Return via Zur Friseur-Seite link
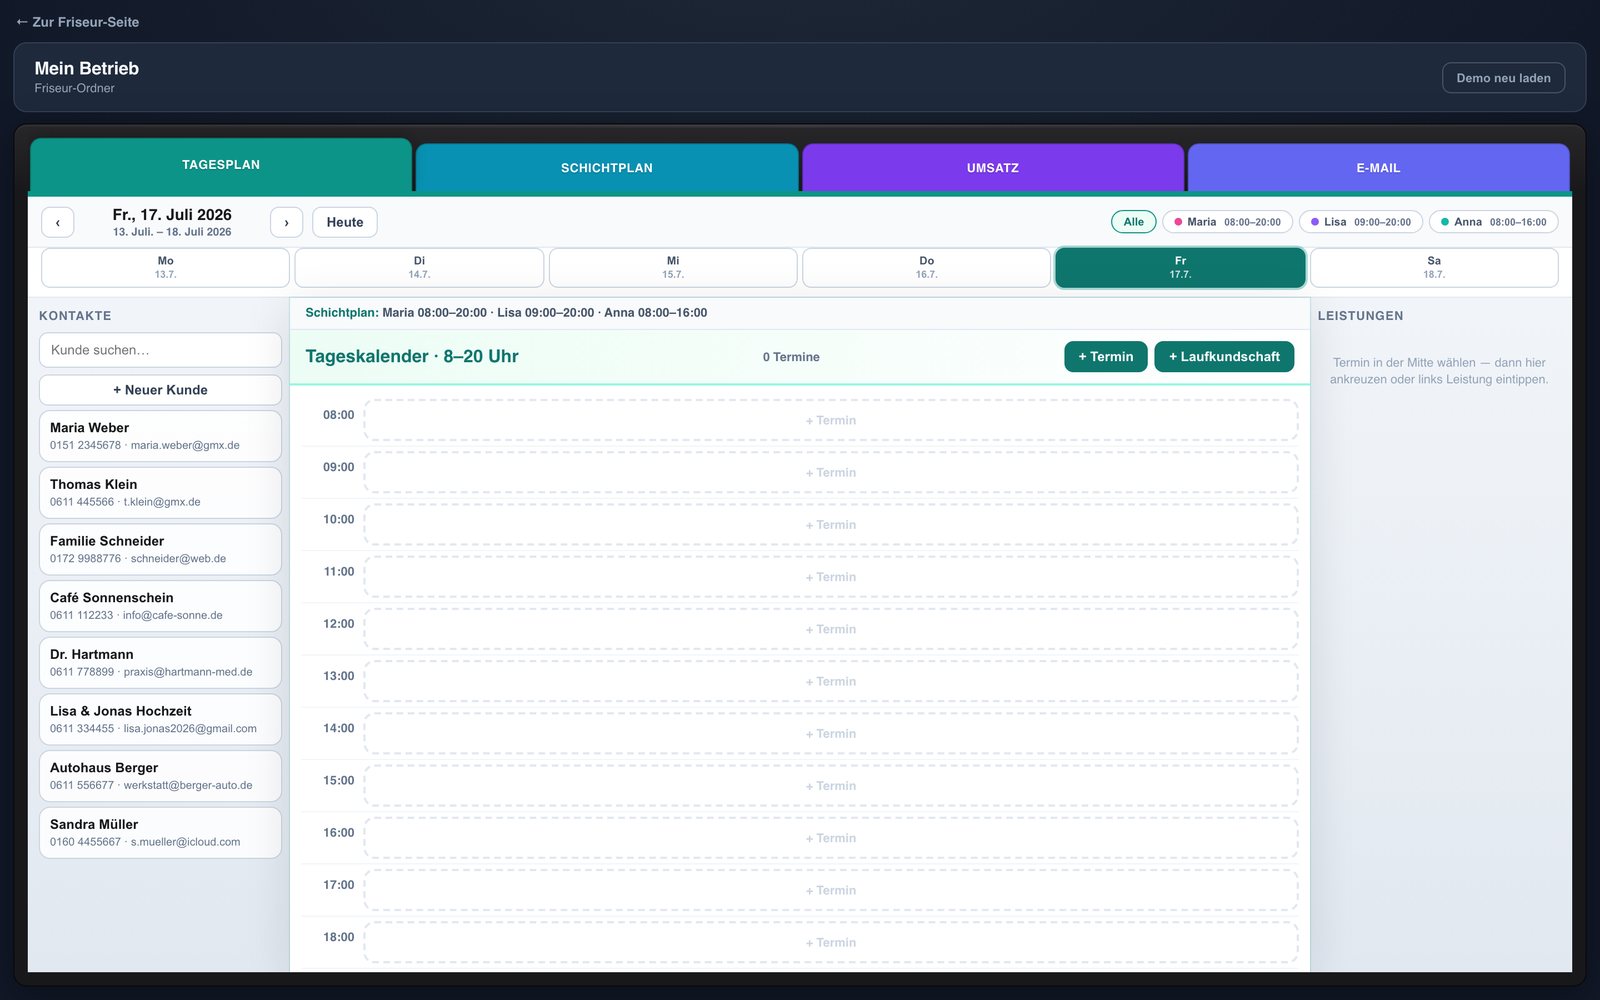The width and height of the screenshot is (1600, 1000). (77, 22)
